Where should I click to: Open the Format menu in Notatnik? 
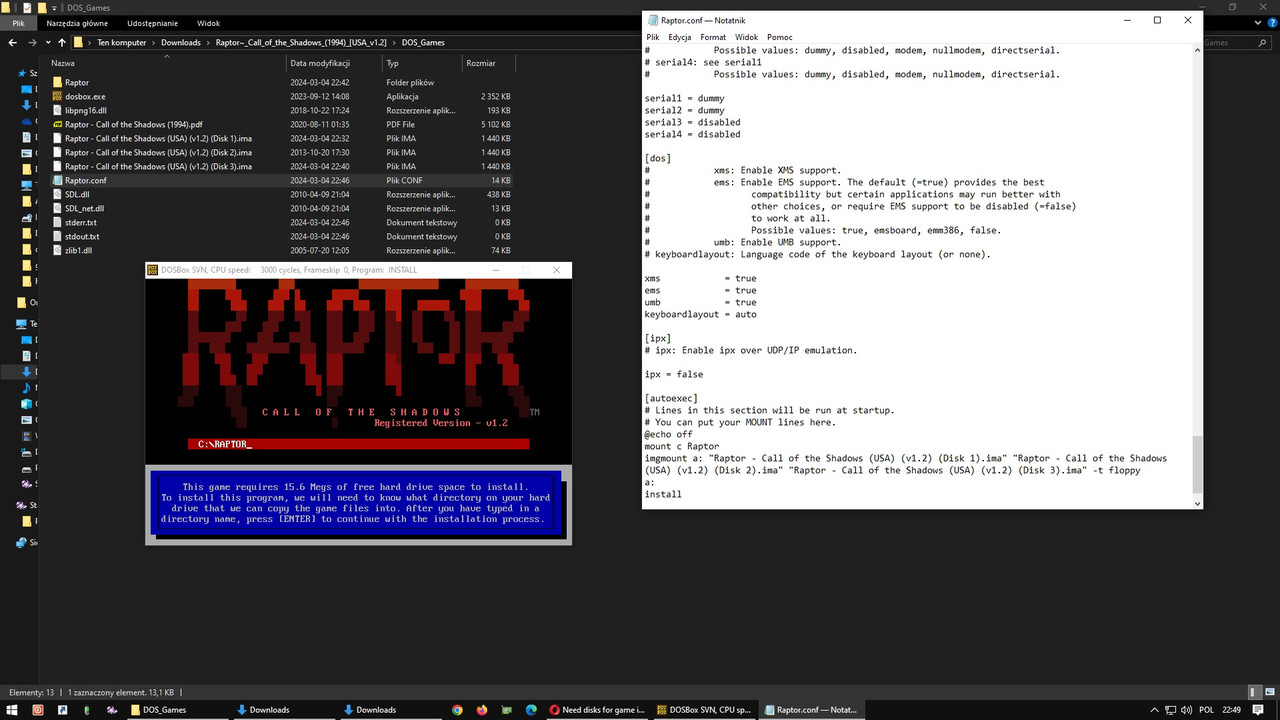coord(713,37)
